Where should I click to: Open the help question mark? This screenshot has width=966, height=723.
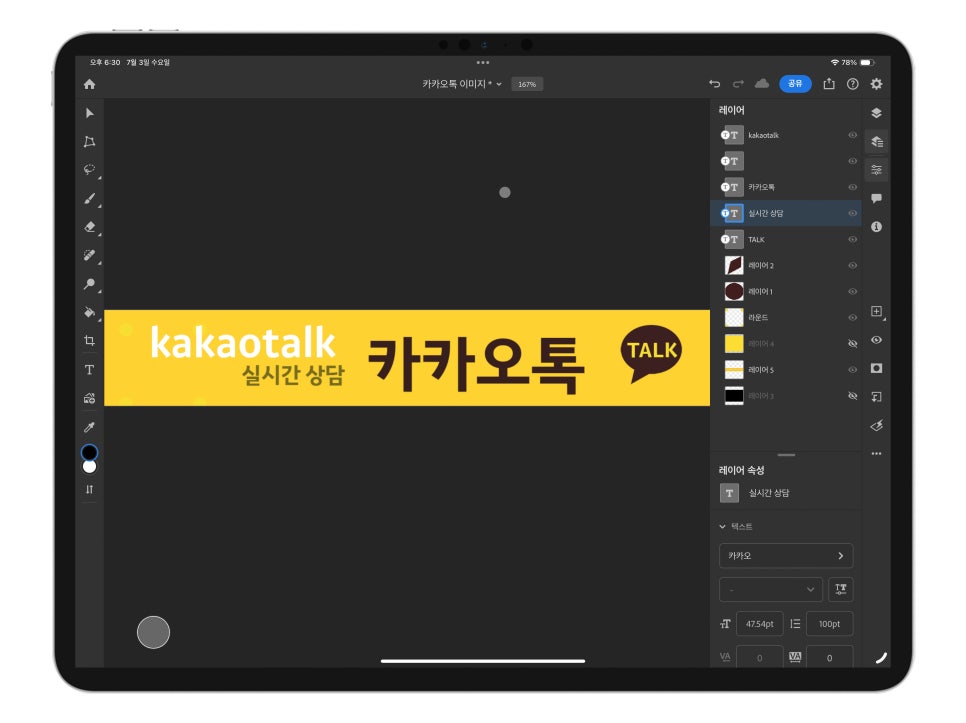853,84
